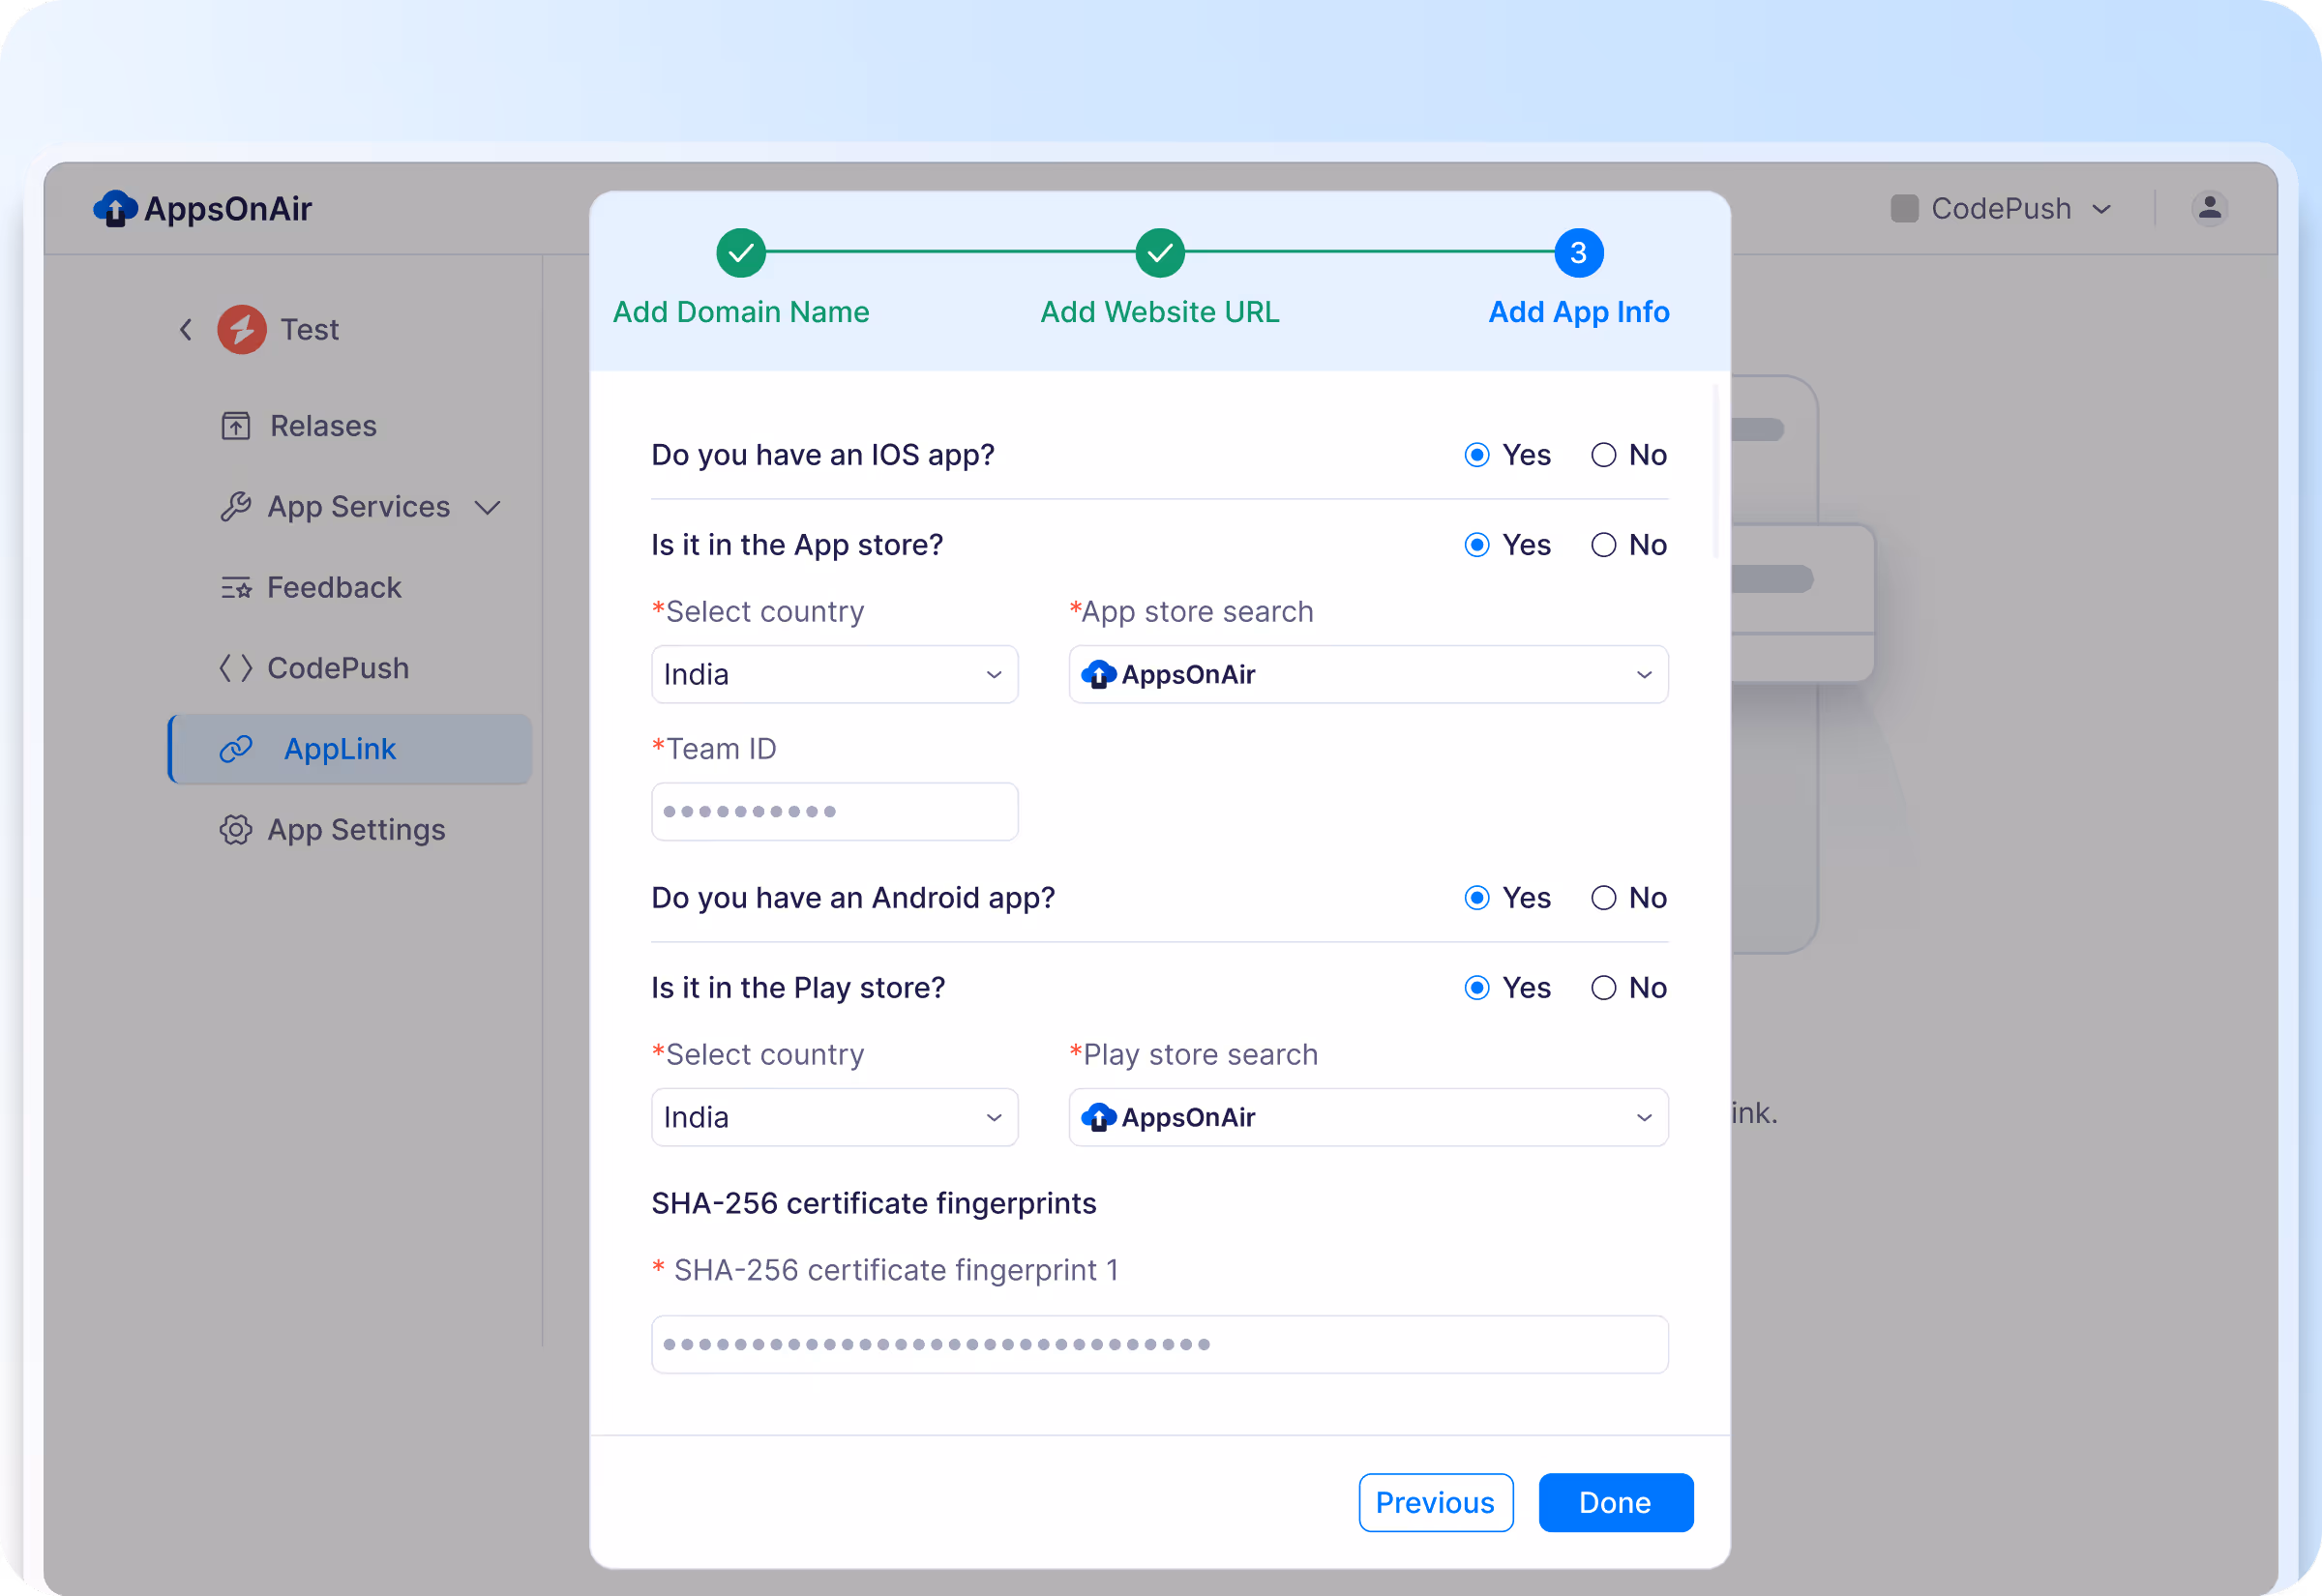Click the Relases upload box icon
Viewport: 2322px width, 1596px height.
point(235,426)
